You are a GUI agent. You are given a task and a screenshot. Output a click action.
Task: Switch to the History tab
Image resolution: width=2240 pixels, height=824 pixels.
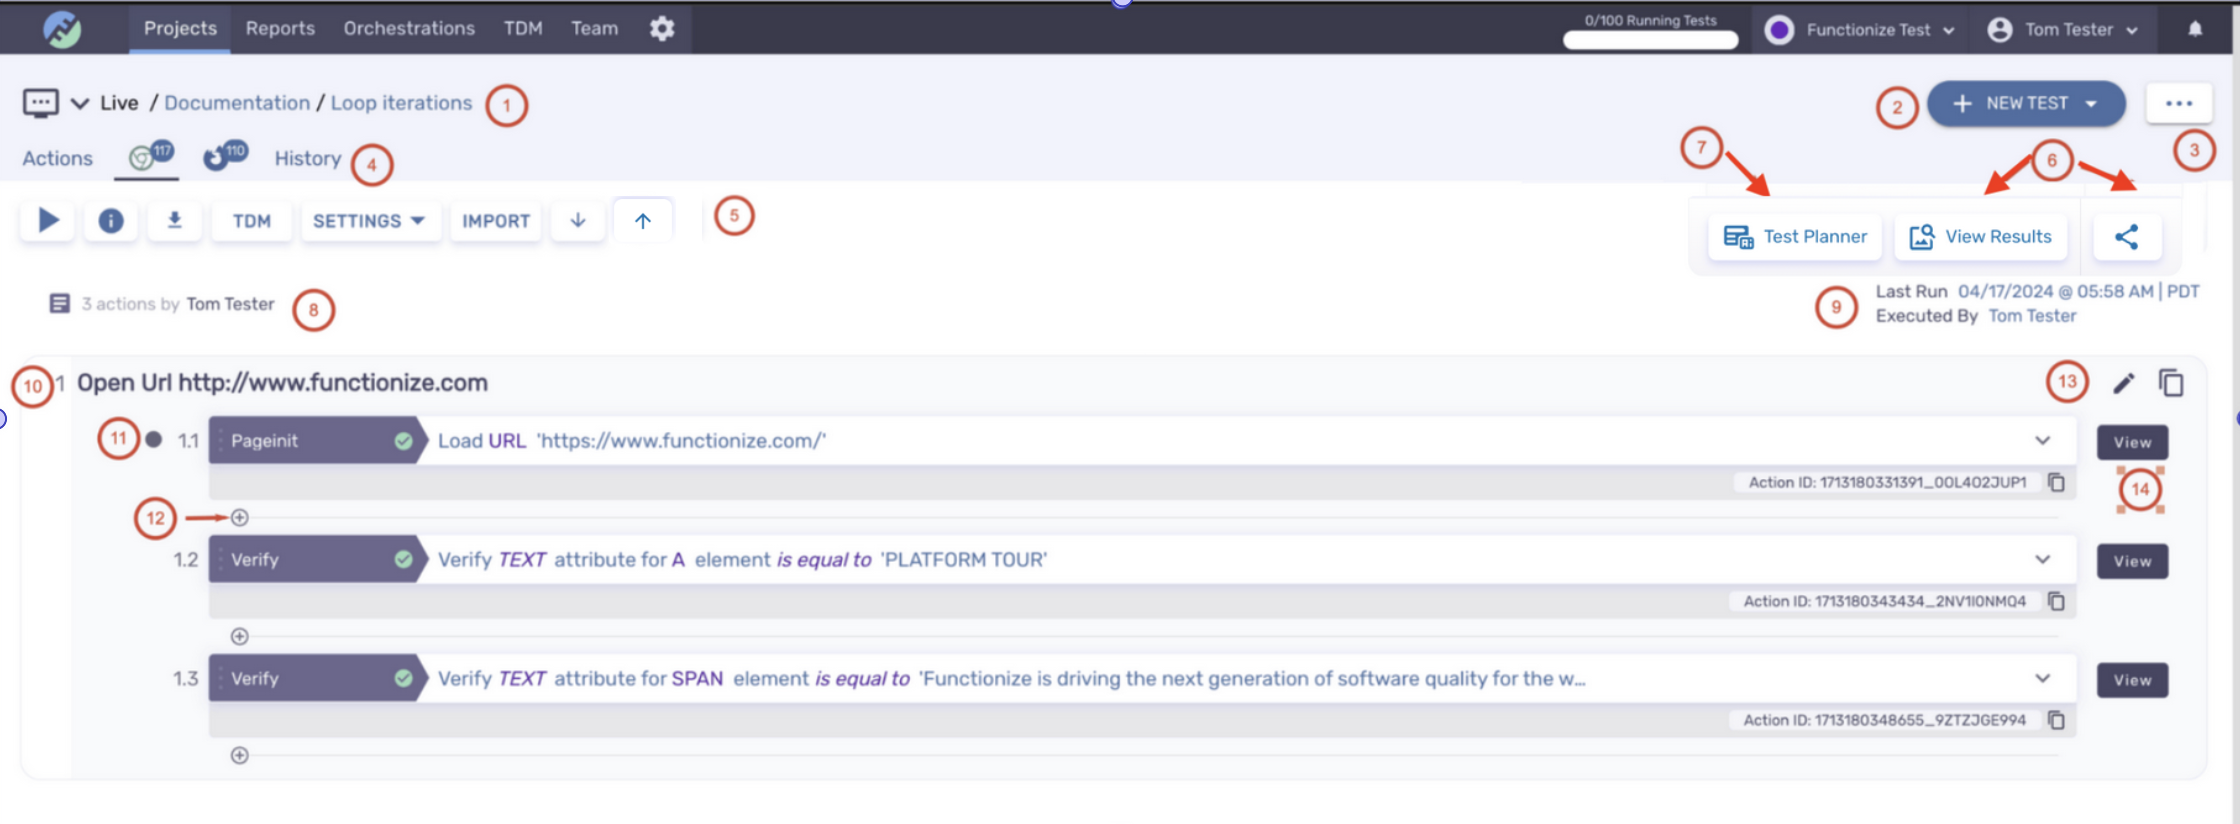pos(308,158)
